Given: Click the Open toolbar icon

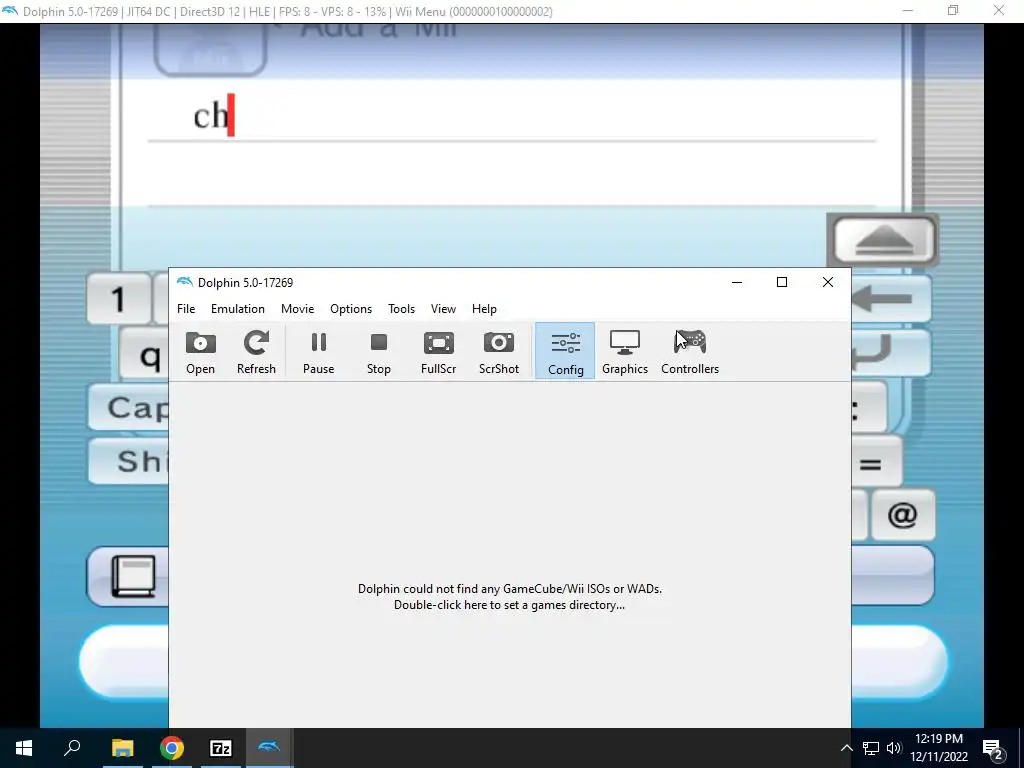Looking at the screenshot, I should [200, 351].
